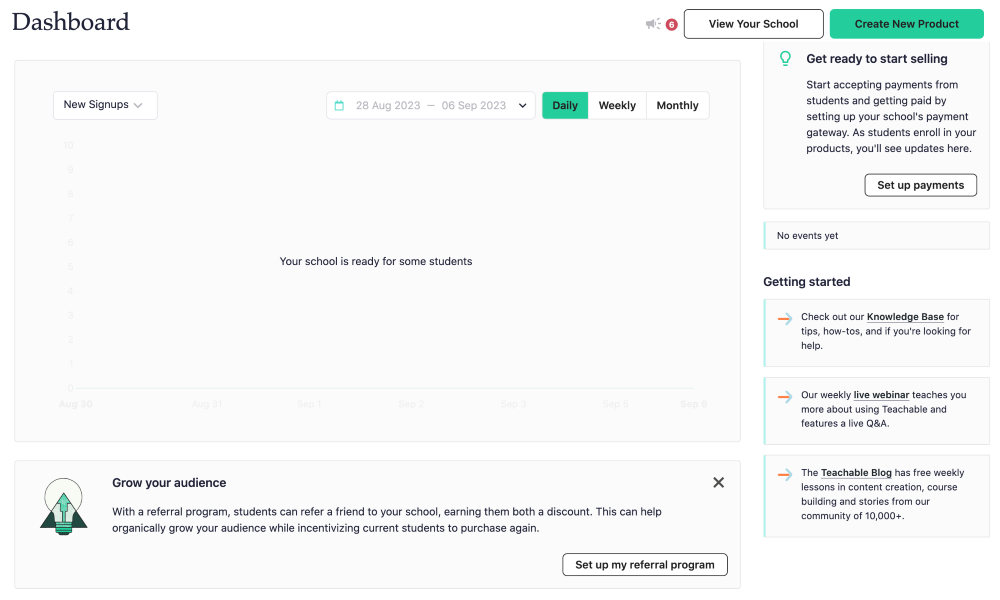Image resolution: width=1000 pixels, height=600 pixels.
Task: Click the Getting started heading
Action: click(807, 282)
